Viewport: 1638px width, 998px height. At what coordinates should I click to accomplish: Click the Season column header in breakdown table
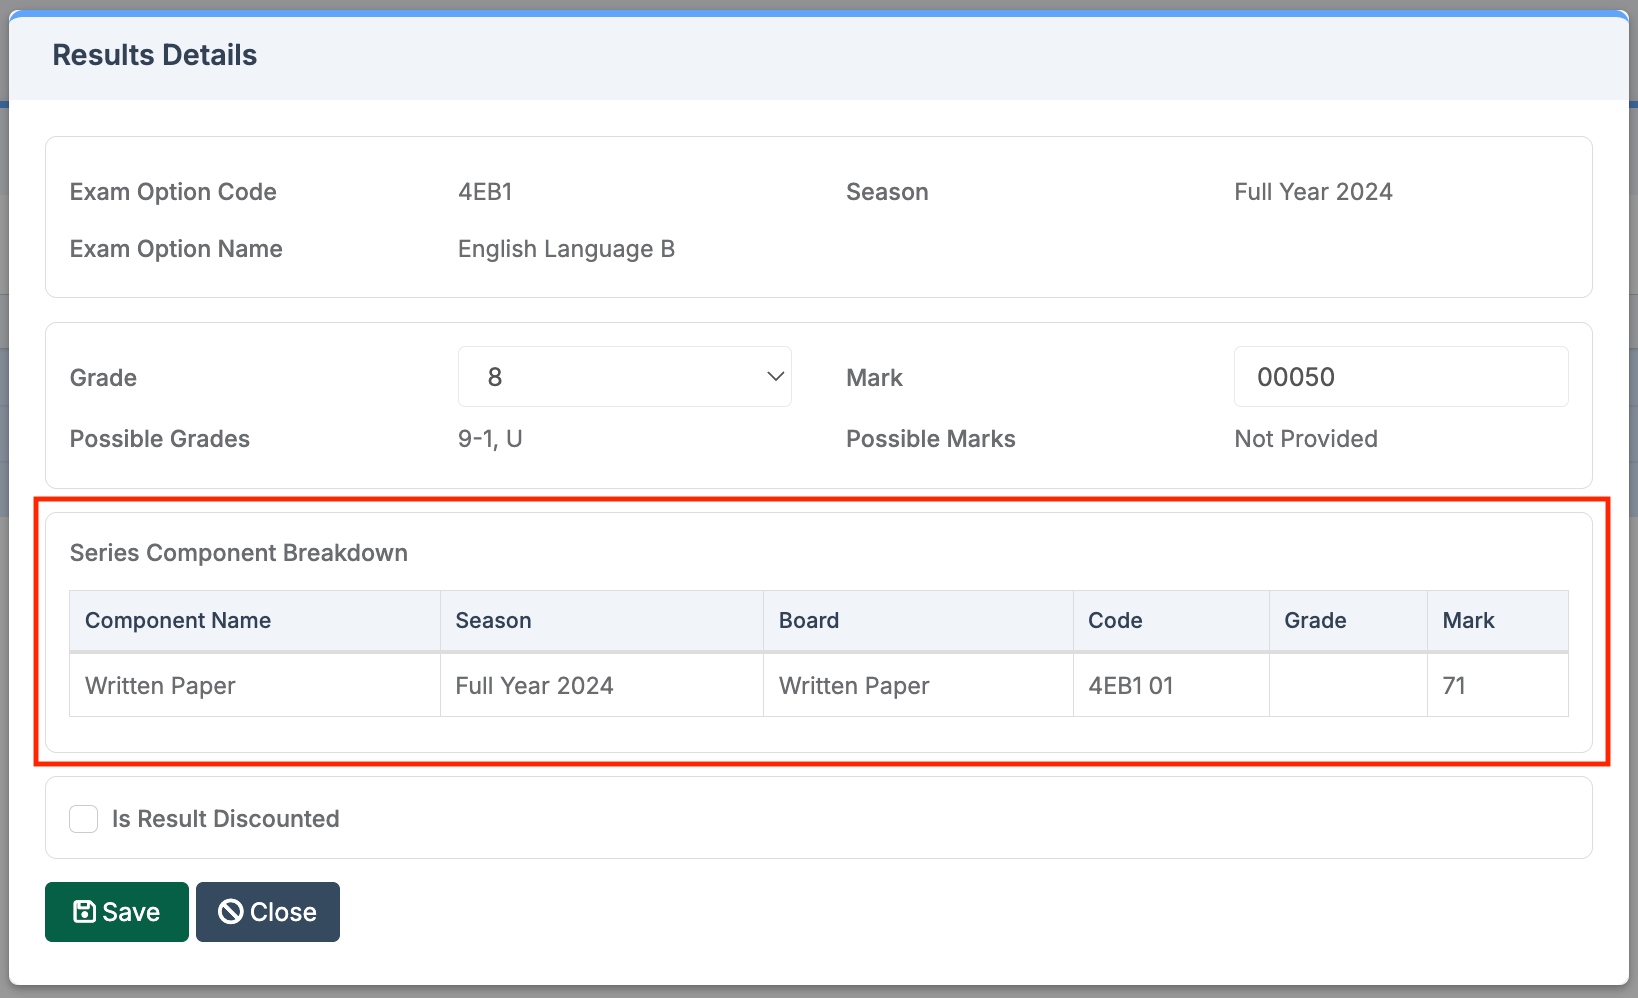[x=493, y=621]
